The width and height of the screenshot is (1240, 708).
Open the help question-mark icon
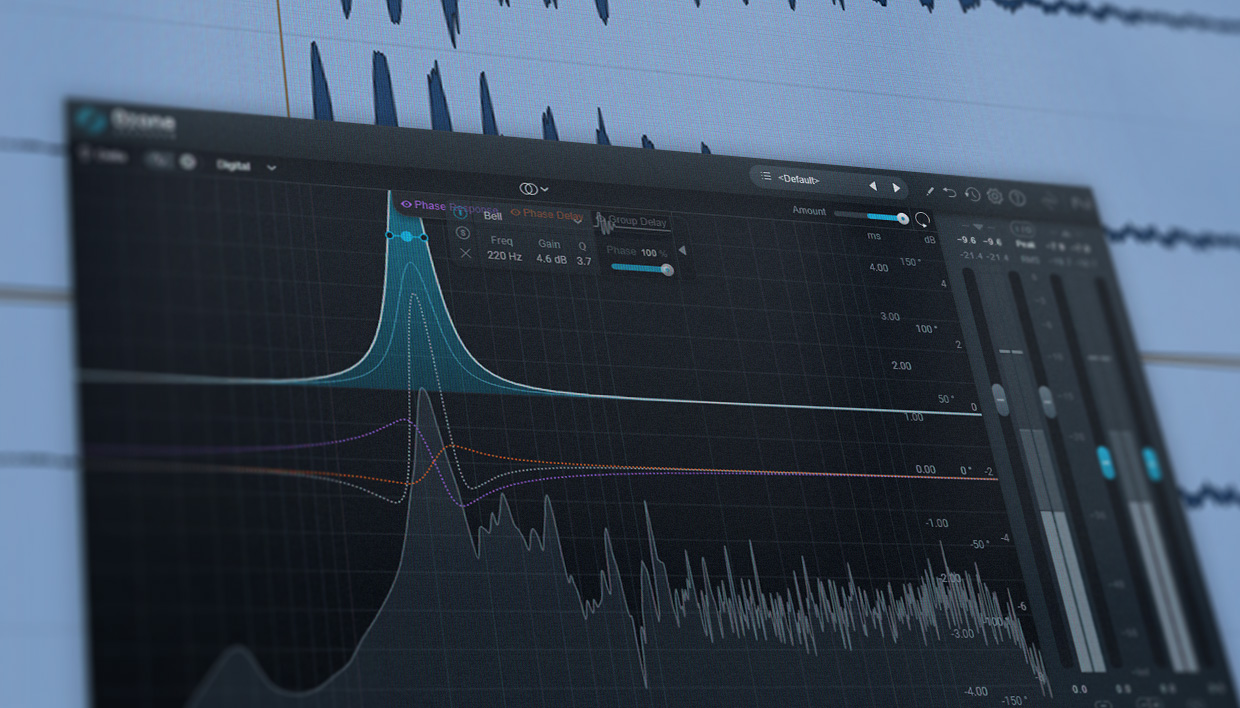(1017, 198)
